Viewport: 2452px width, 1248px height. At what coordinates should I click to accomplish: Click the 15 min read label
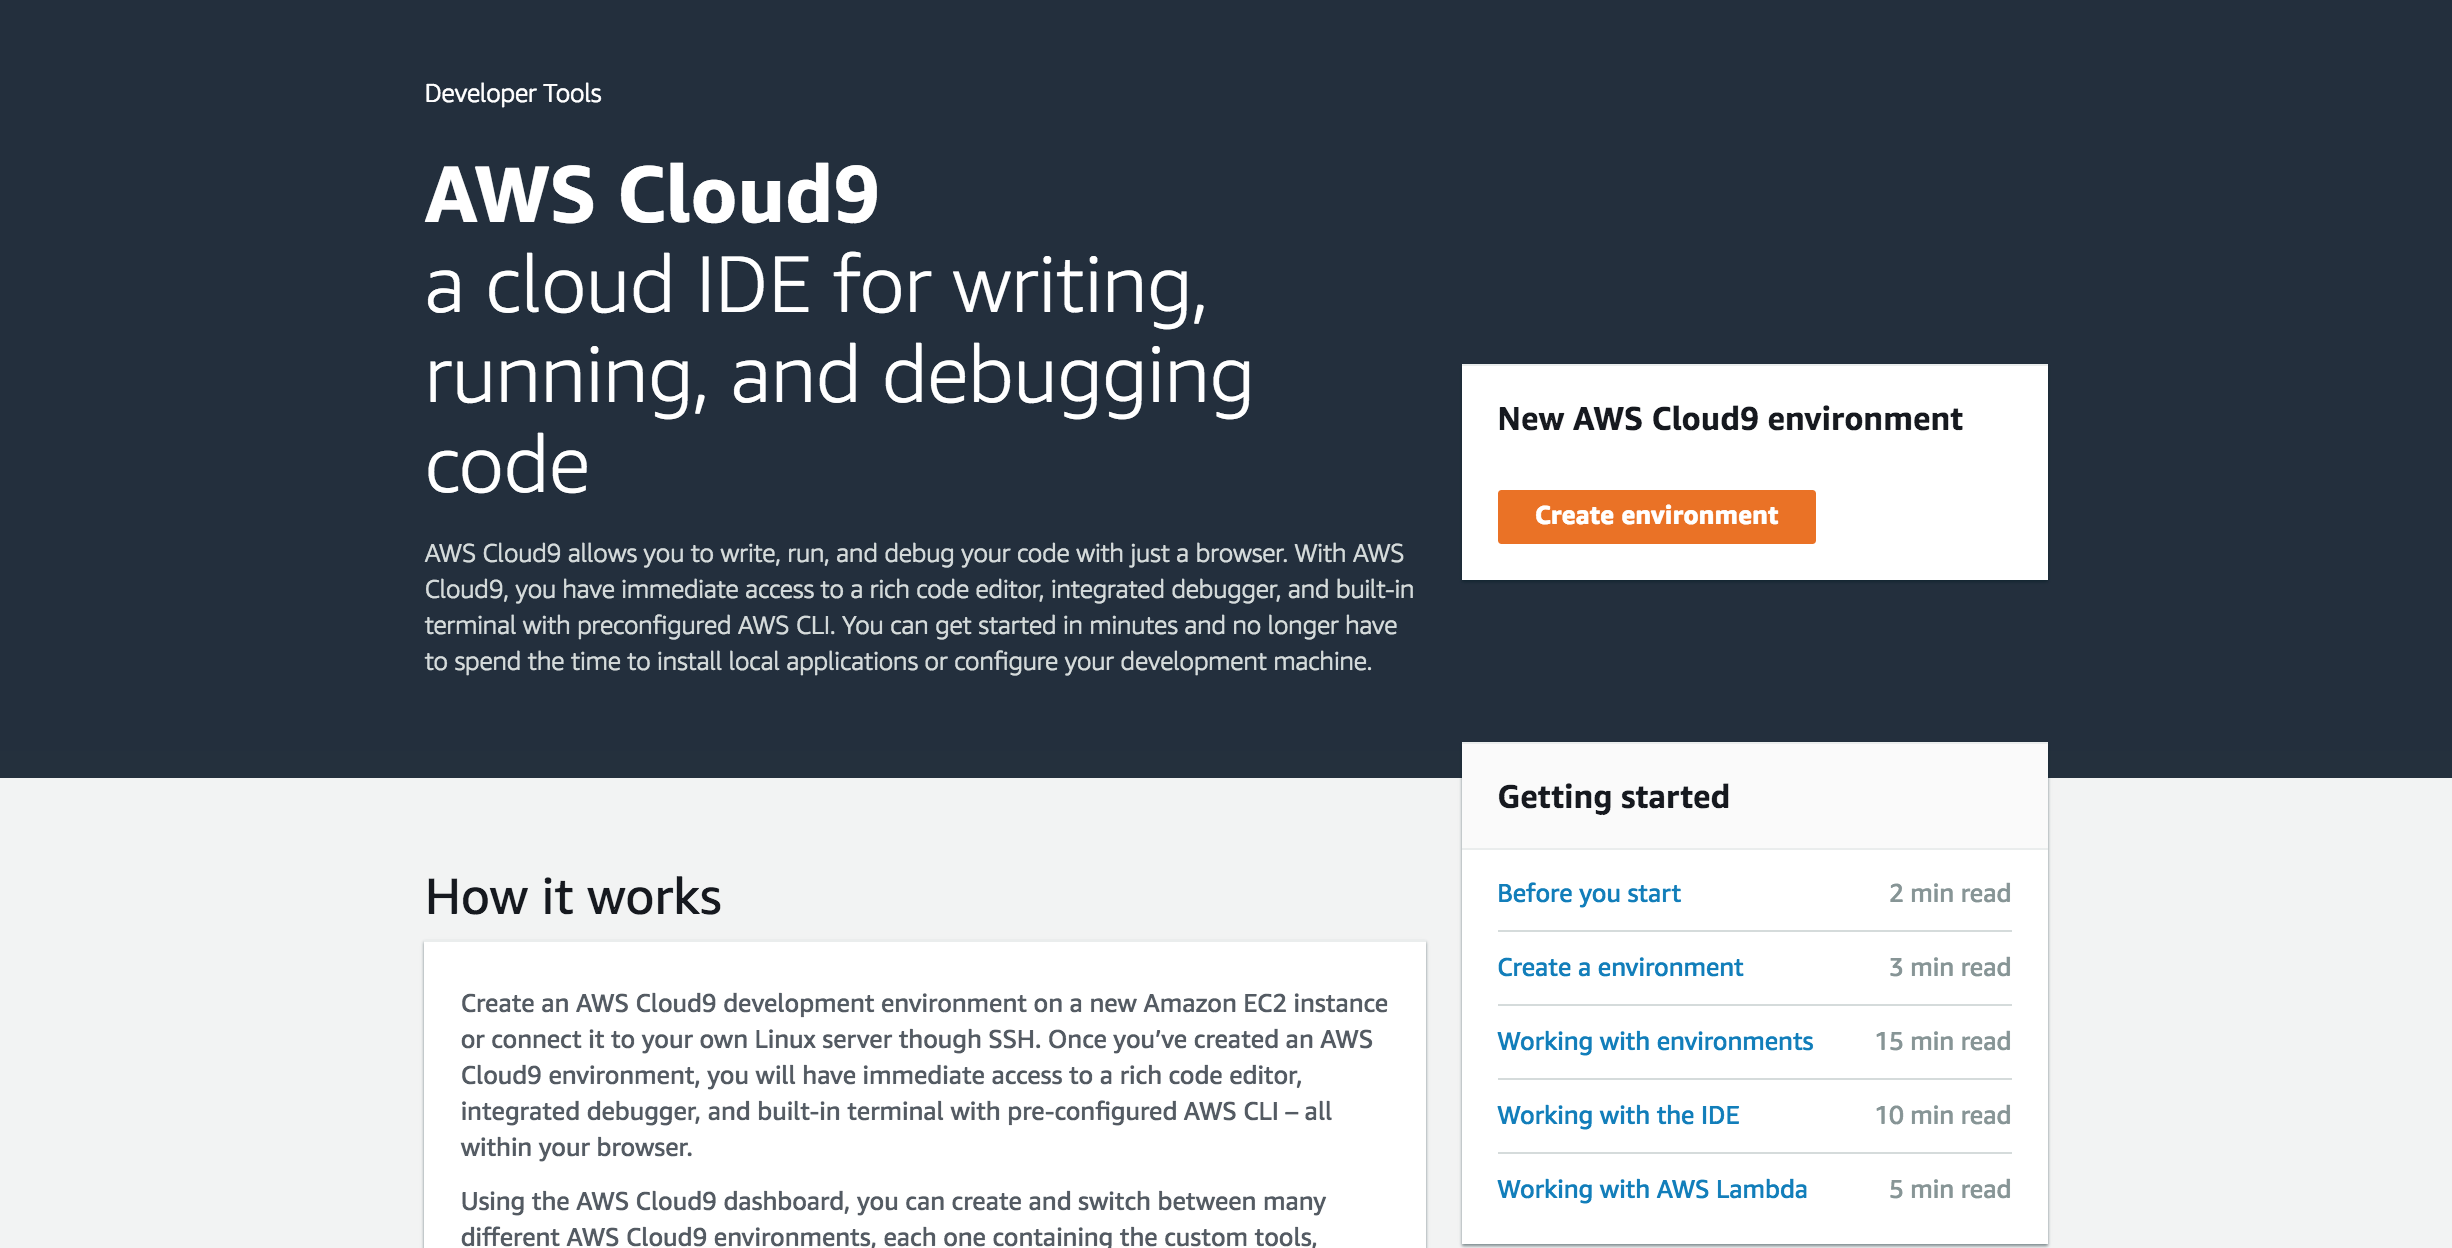(1941, 1041)
